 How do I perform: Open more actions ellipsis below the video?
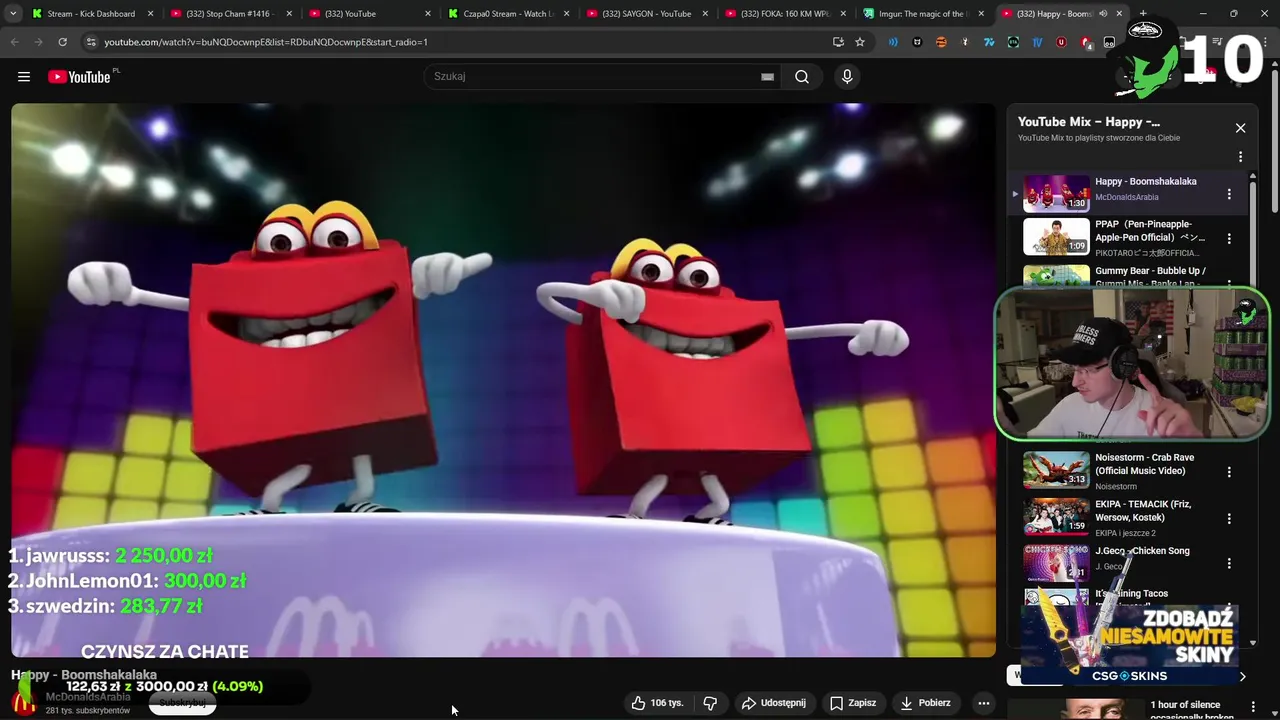(x=984, y=703)
